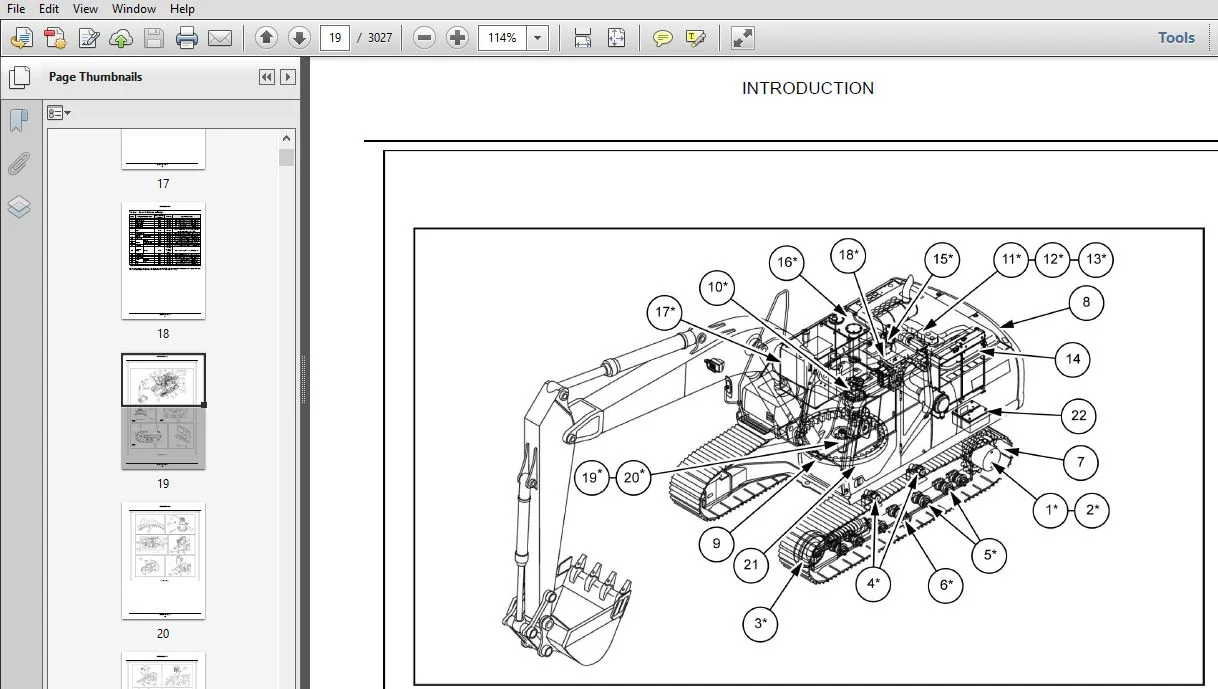Open the Edit menu
The height and width of the screenshot is (689, 1218).
pyautogui.click(x=49, y=9)
